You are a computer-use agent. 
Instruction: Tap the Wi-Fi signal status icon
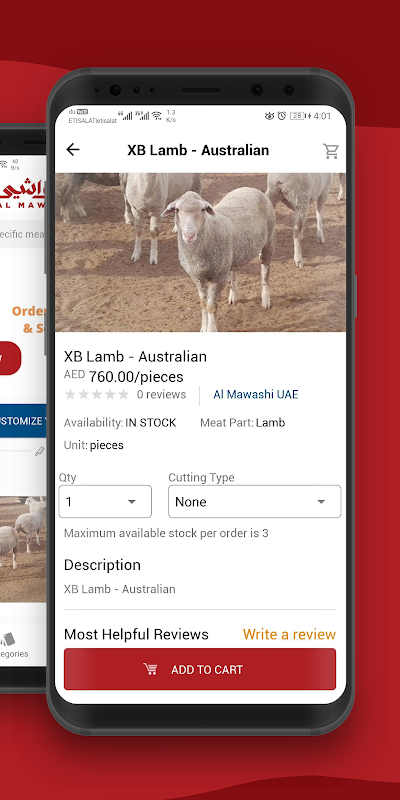click(x=157, y=116)
